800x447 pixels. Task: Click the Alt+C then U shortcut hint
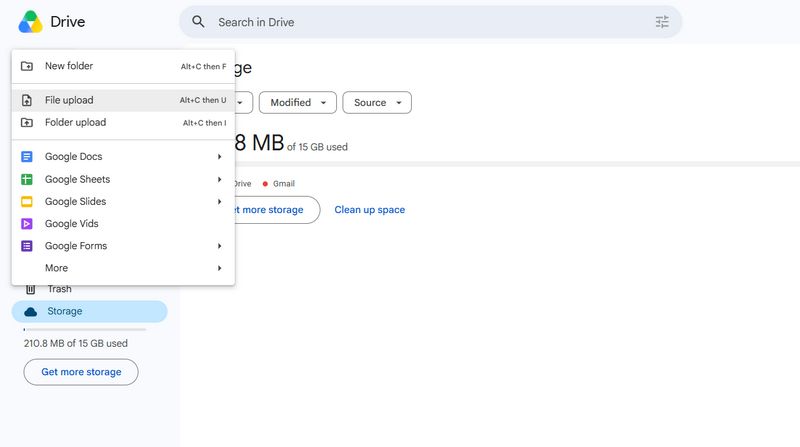tap(203, 101)
